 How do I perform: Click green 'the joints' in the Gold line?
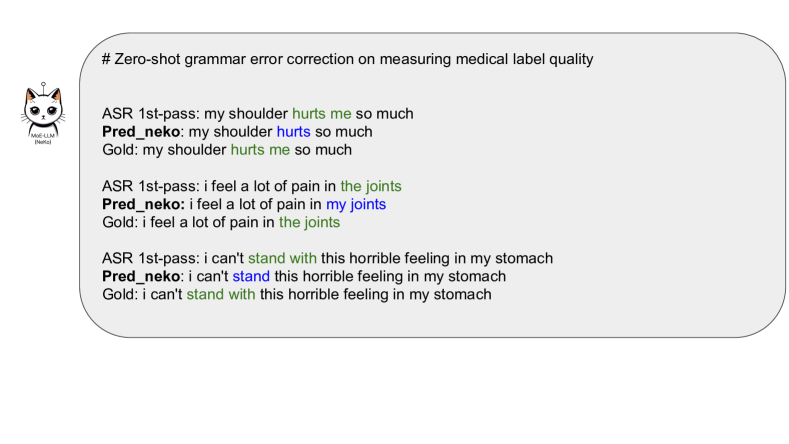(x=309, y=222)
